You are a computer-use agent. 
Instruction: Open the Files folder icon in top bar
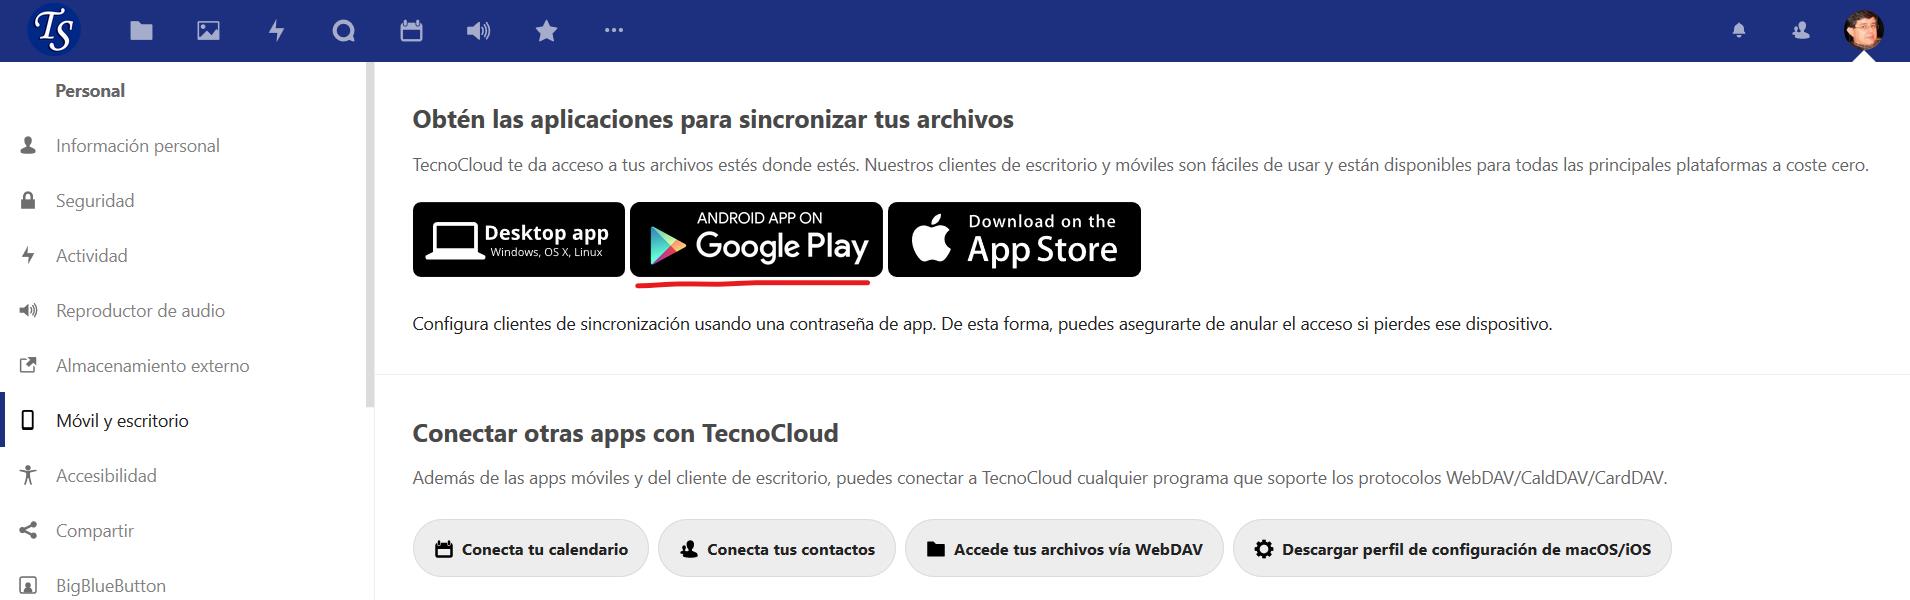(141, 31)
